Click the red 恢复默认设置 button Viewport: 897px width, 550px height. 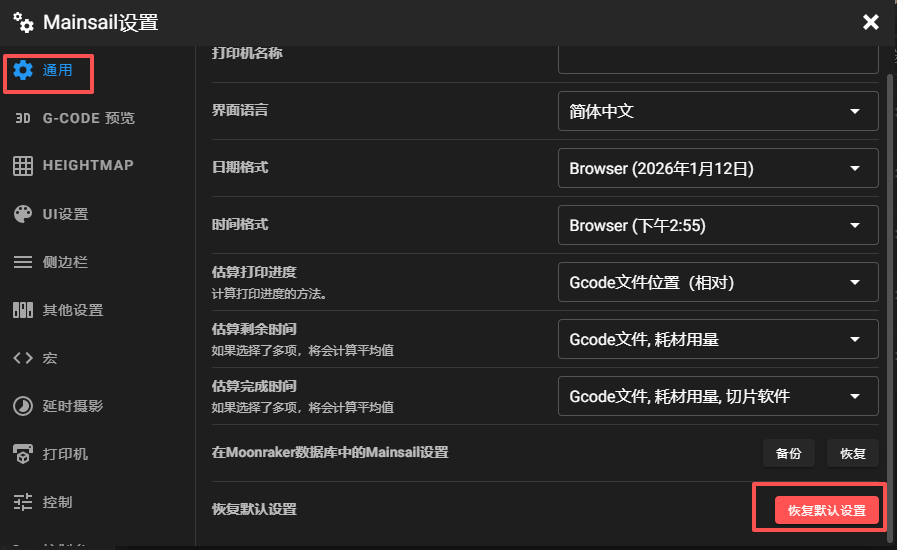pos(826,510)
